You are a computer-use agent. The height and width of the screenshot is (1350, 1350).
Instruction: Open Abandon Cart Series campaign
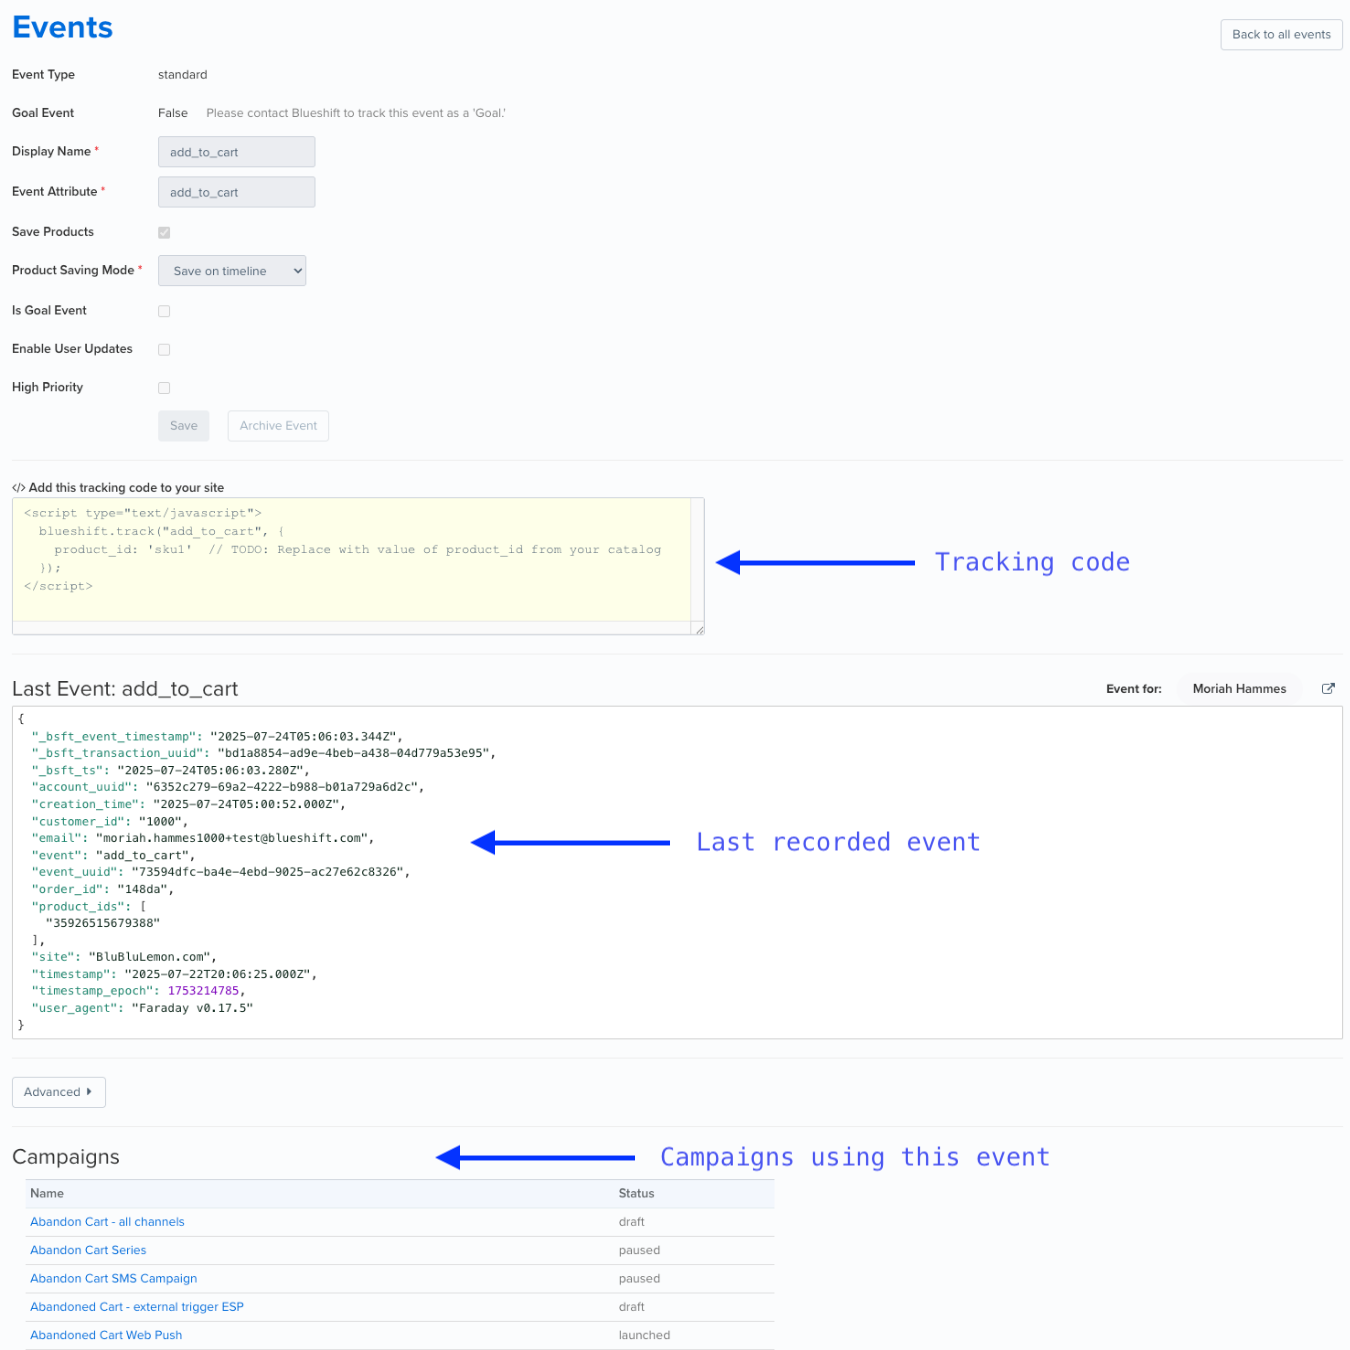(88, 1250)
